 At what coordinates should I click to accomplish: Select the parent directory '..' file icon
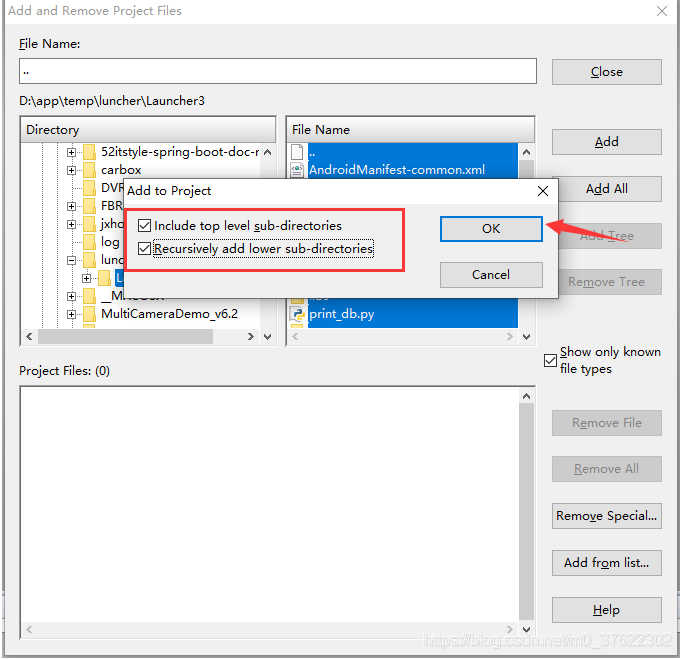pyautogui.click(x=298, y=152)
